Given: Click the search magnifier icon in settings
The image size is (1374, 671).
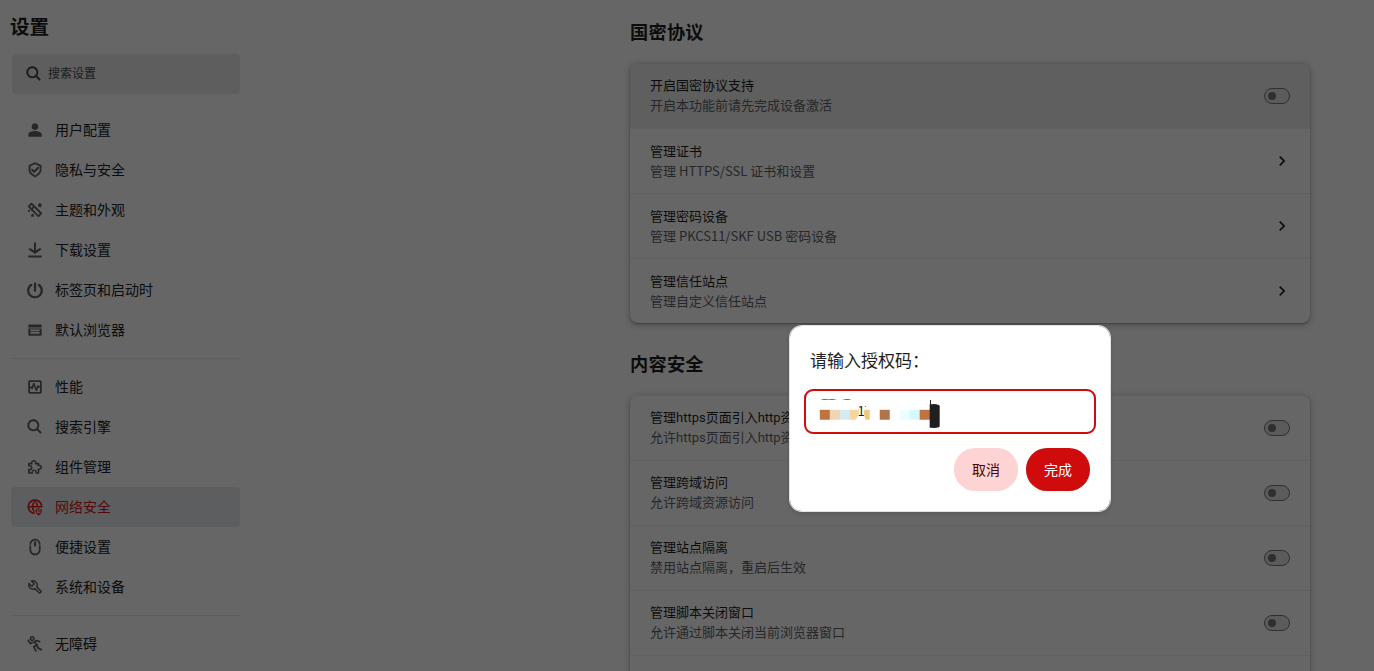Looking at the screenshot, I should click(x=34, y=74).
